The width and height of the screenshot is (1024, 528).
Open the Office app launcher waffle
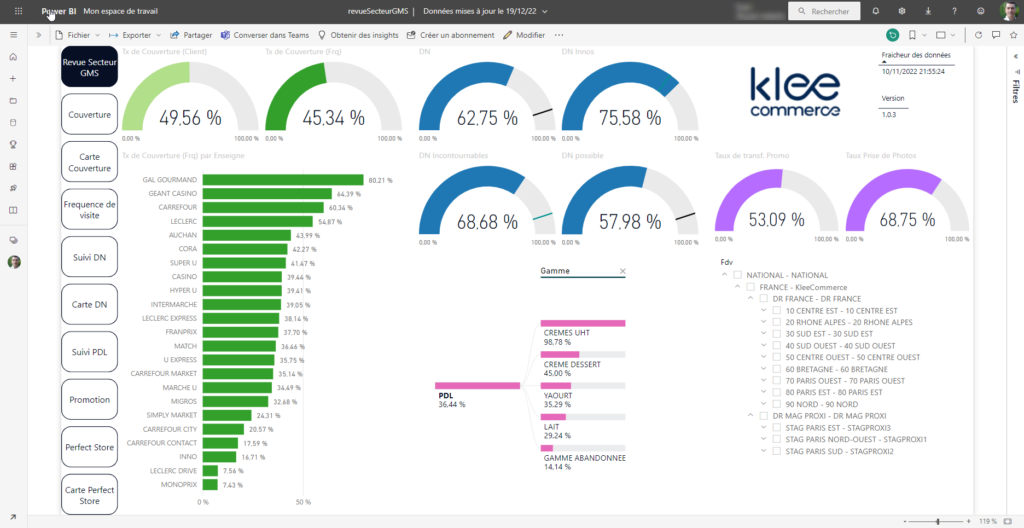click(18, 11)
